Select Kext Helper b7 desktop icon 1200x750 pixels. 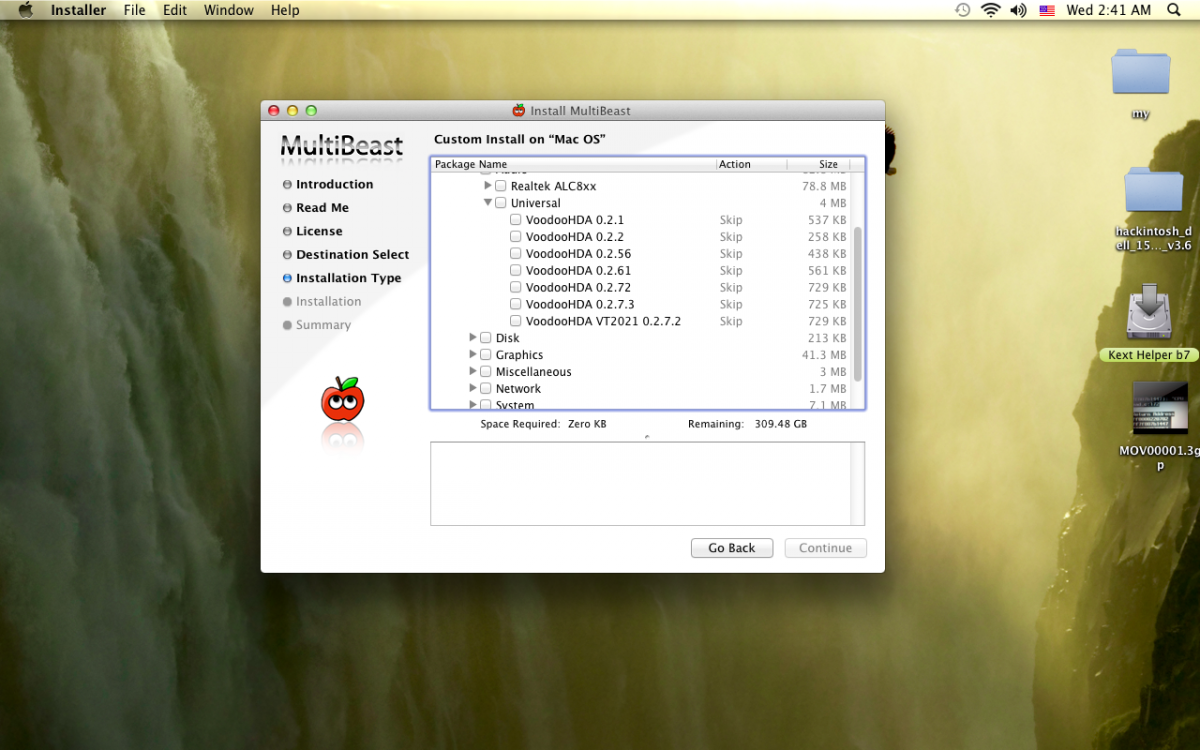pyautogui.click(x=1149, y=314)
